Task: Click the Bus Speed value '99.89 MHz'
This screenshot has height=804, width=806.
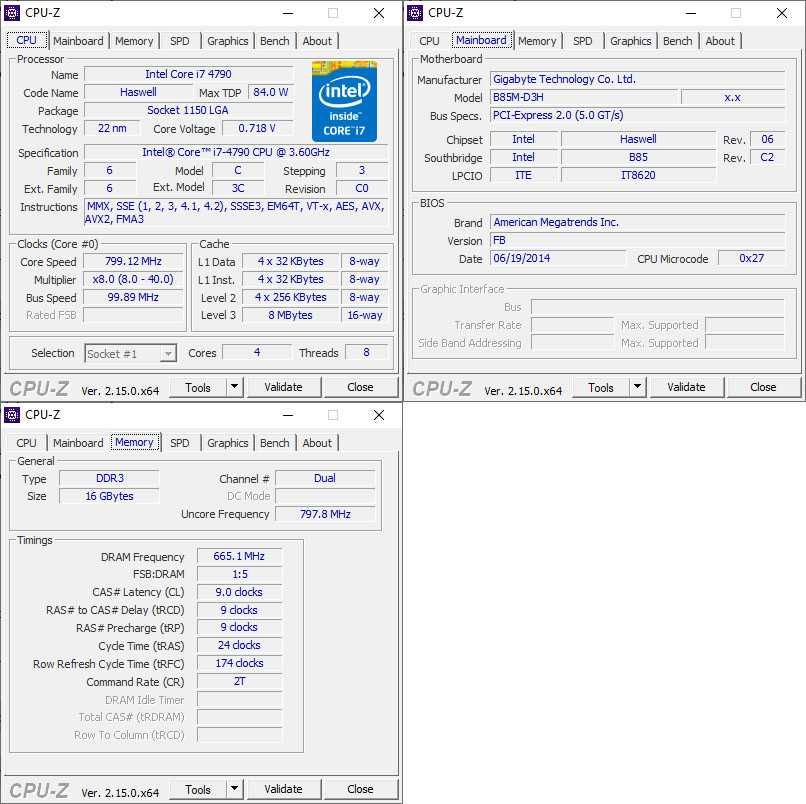Action: [133, 297]
